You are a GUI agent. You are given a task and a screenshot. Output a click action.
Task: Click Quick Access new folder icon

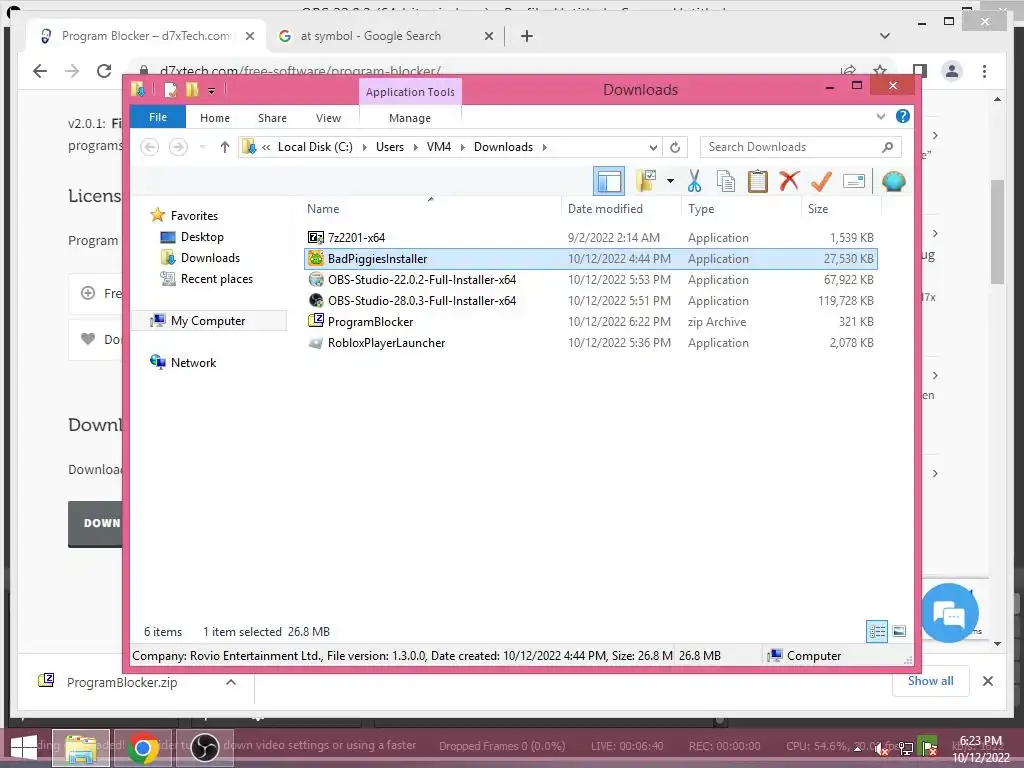192,90
